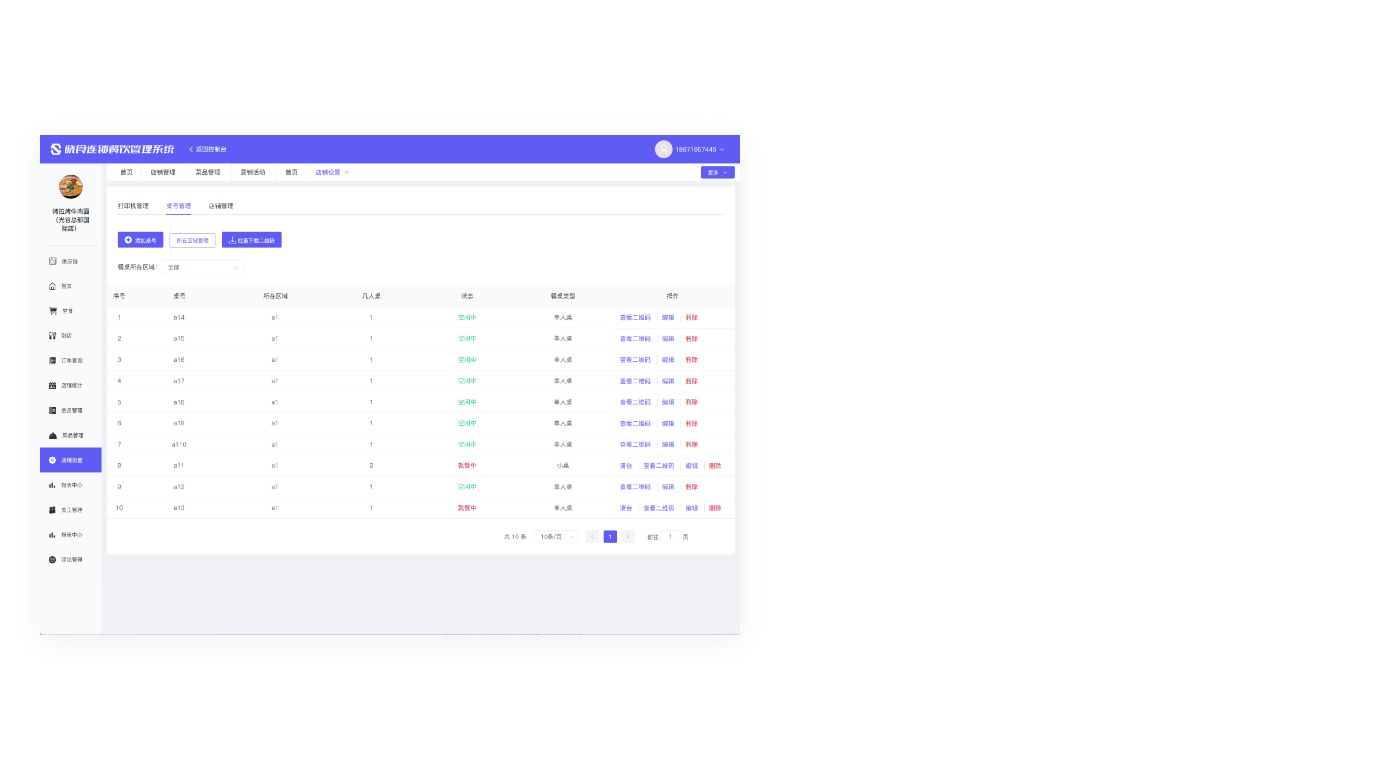
Task: Click 清台 for table a11
Action: click(626, 466)
